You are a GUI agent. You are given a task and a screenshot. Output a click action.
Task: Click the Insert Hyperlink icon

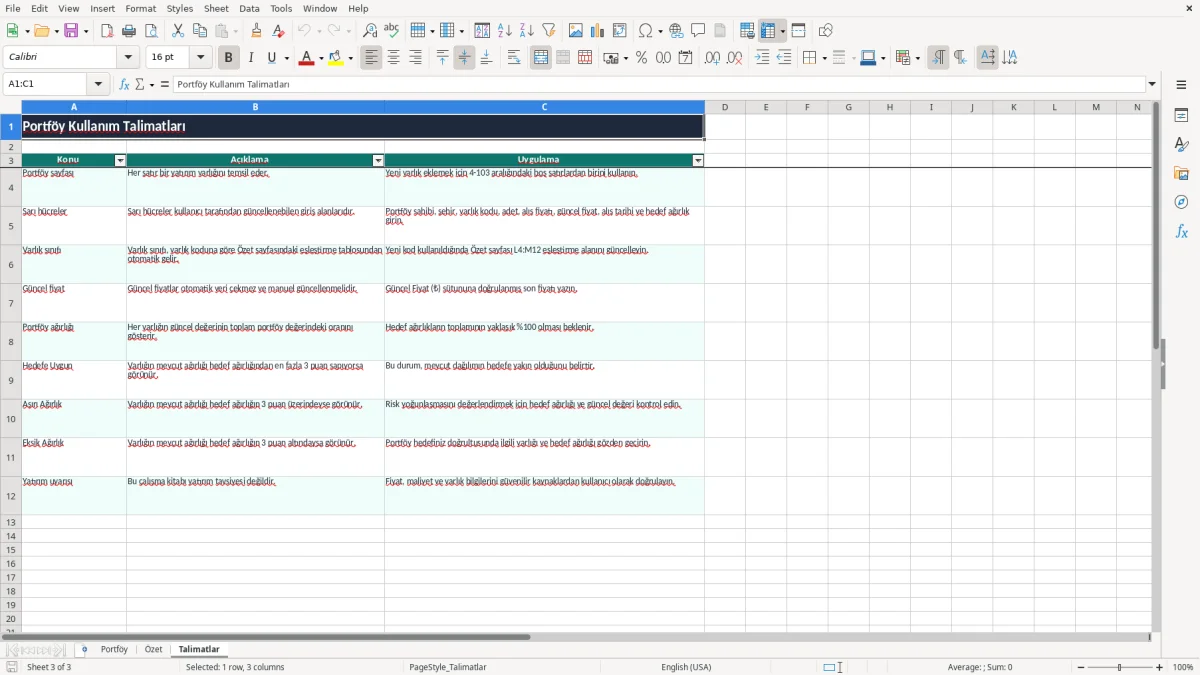coord(677,31)
